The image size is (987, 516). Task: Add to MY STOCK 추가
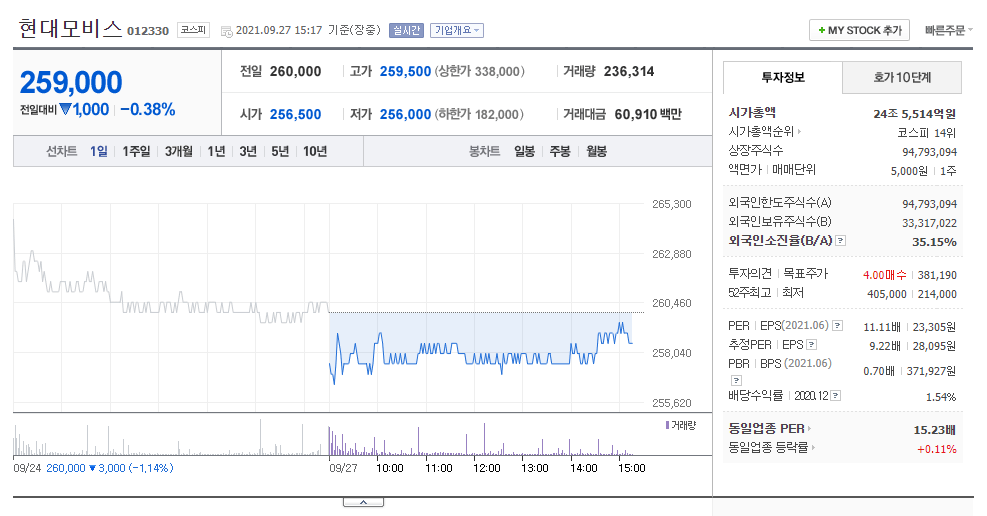tap(859, 30)
